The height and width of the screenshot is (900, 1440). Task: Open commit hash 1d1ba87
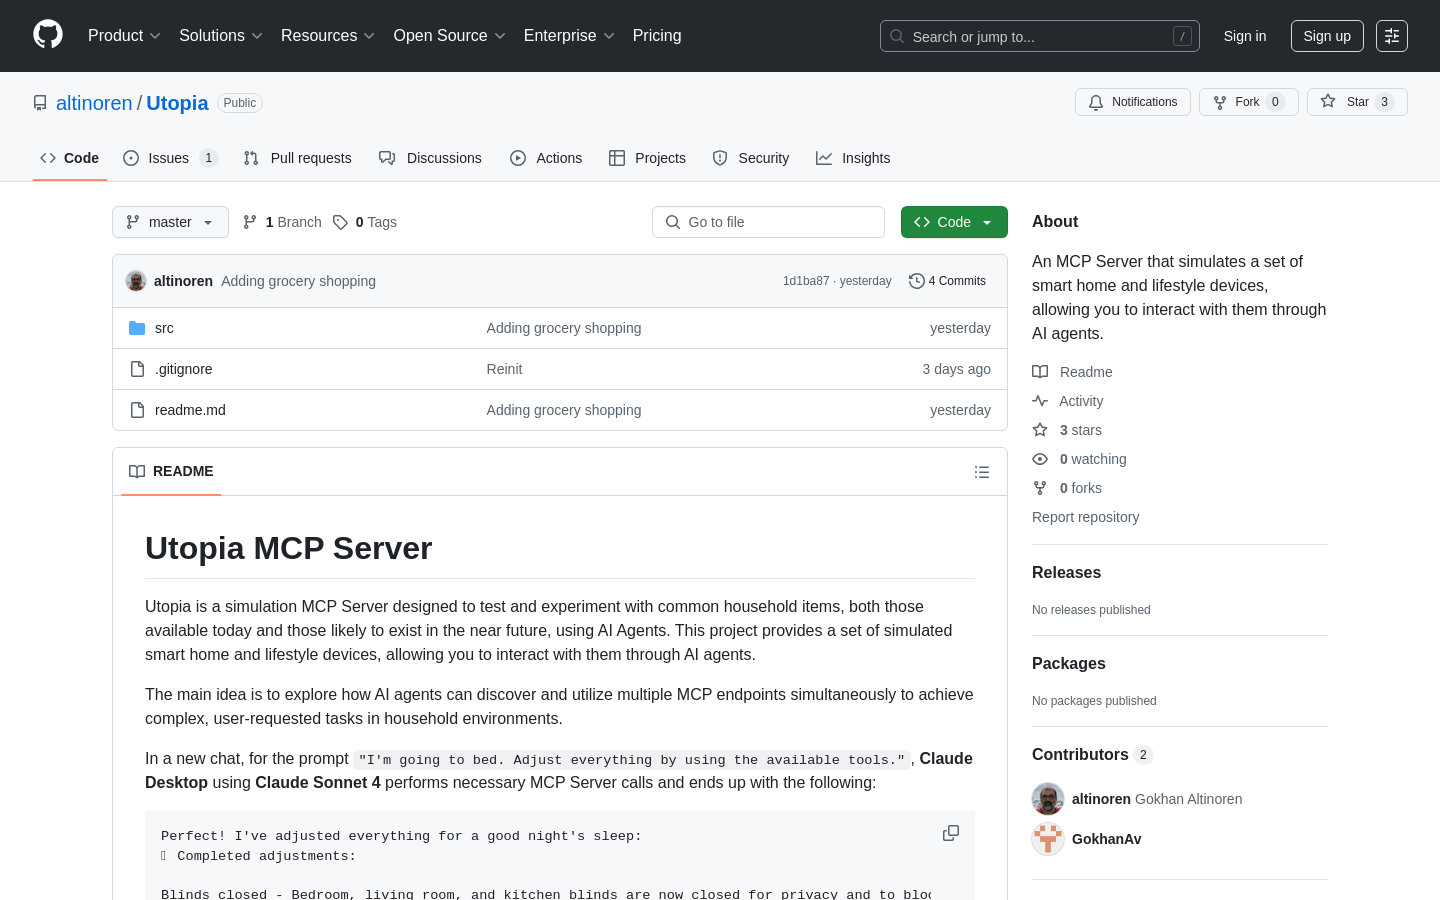(x=806, y=281)
